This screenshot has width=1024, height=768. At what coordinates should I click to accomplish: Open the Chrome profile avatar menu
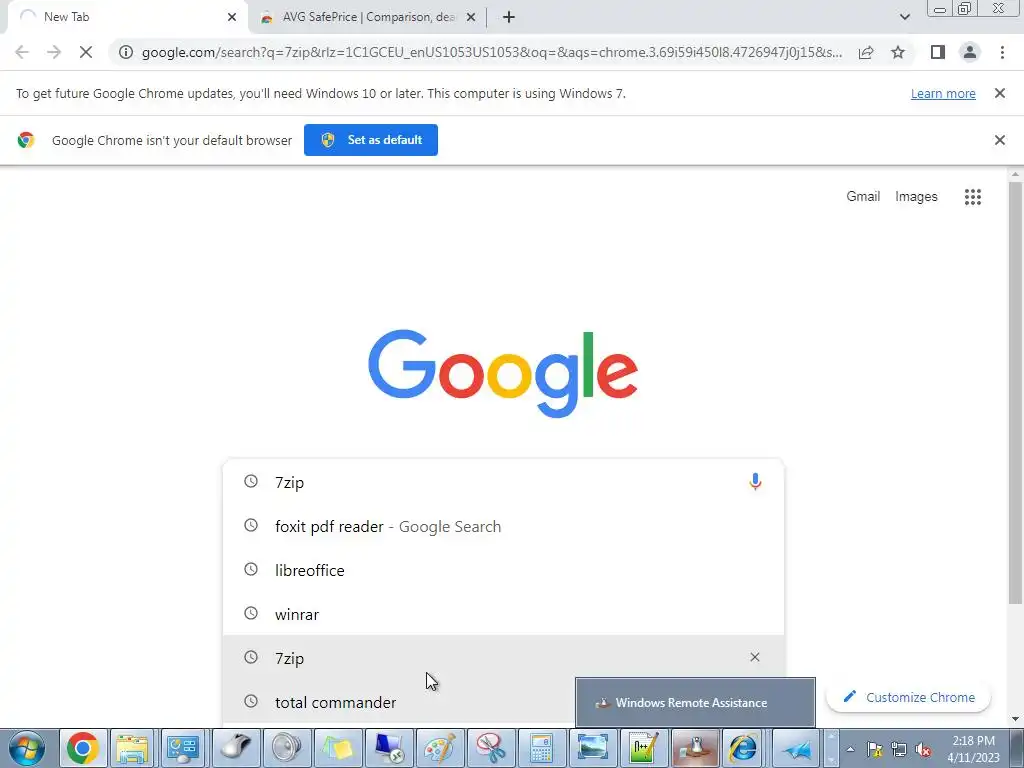[x=970, y=52]
